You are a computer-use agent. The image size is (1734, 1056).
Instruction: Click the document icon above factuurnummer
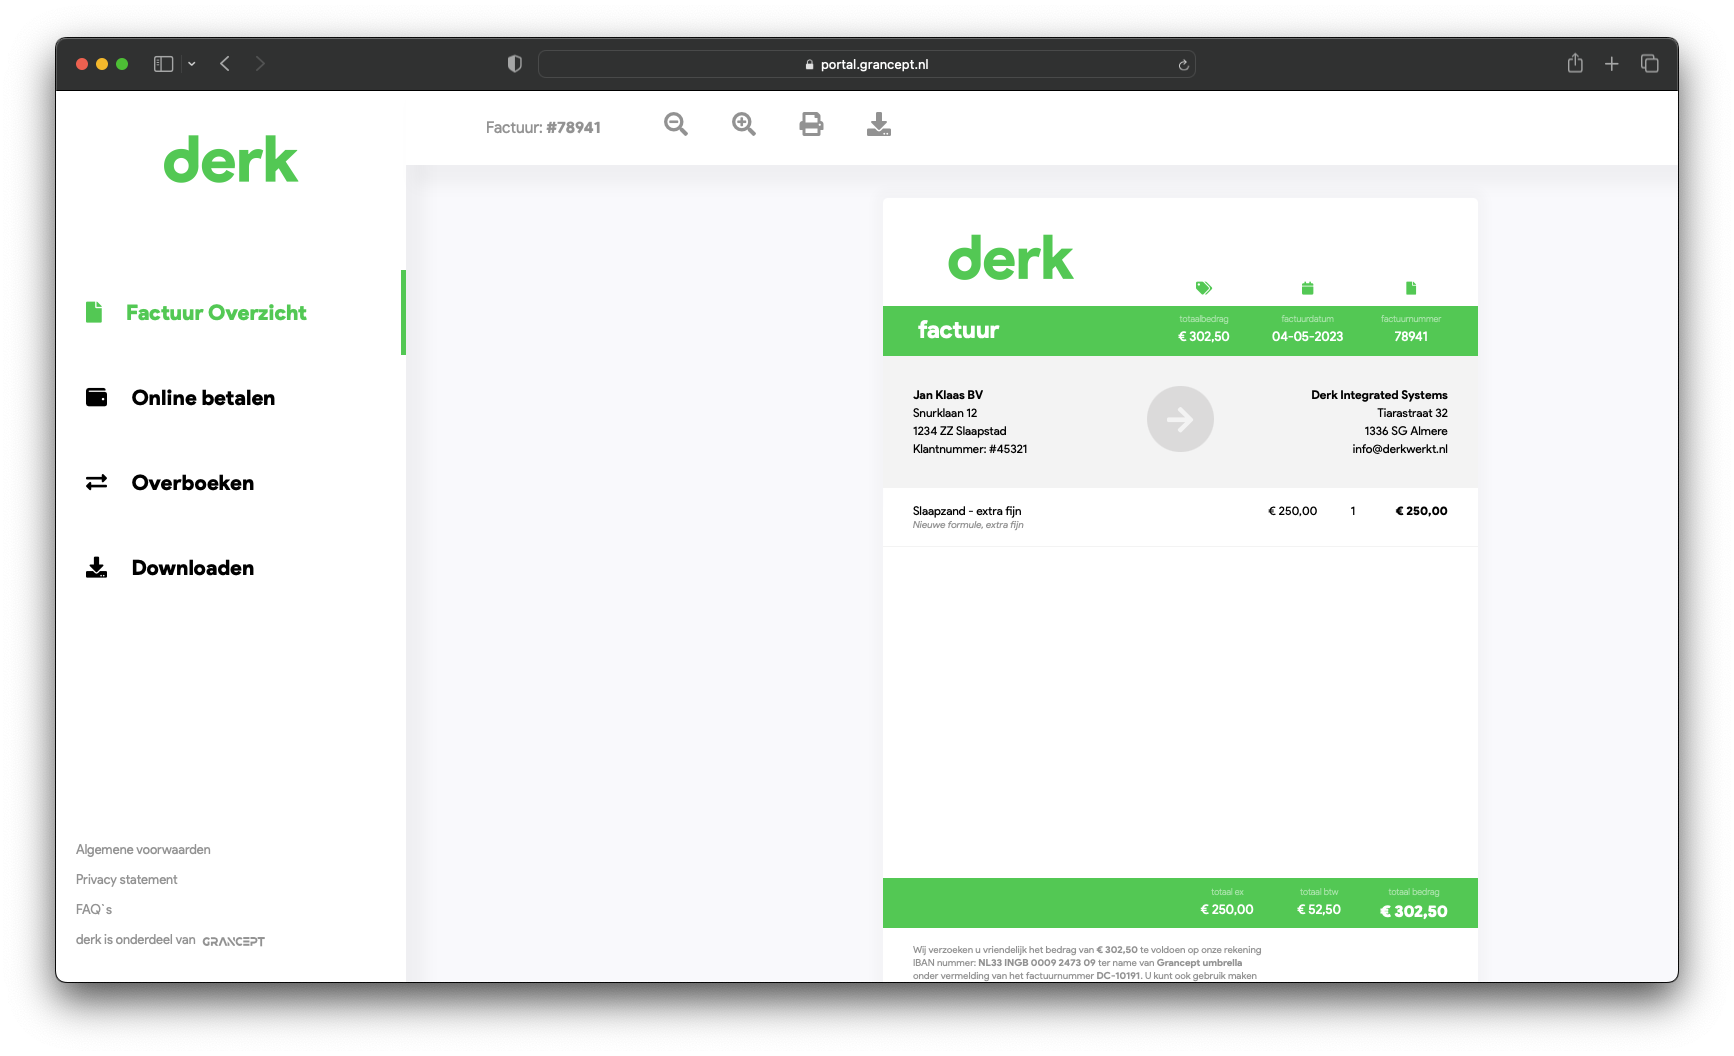(1411, 288)
